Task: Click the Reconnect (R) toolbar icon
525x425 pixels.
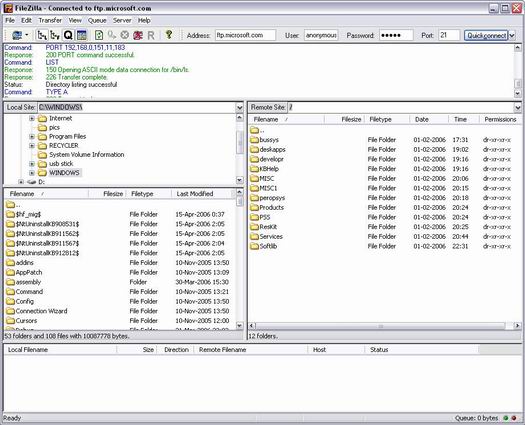Action: 151,35
